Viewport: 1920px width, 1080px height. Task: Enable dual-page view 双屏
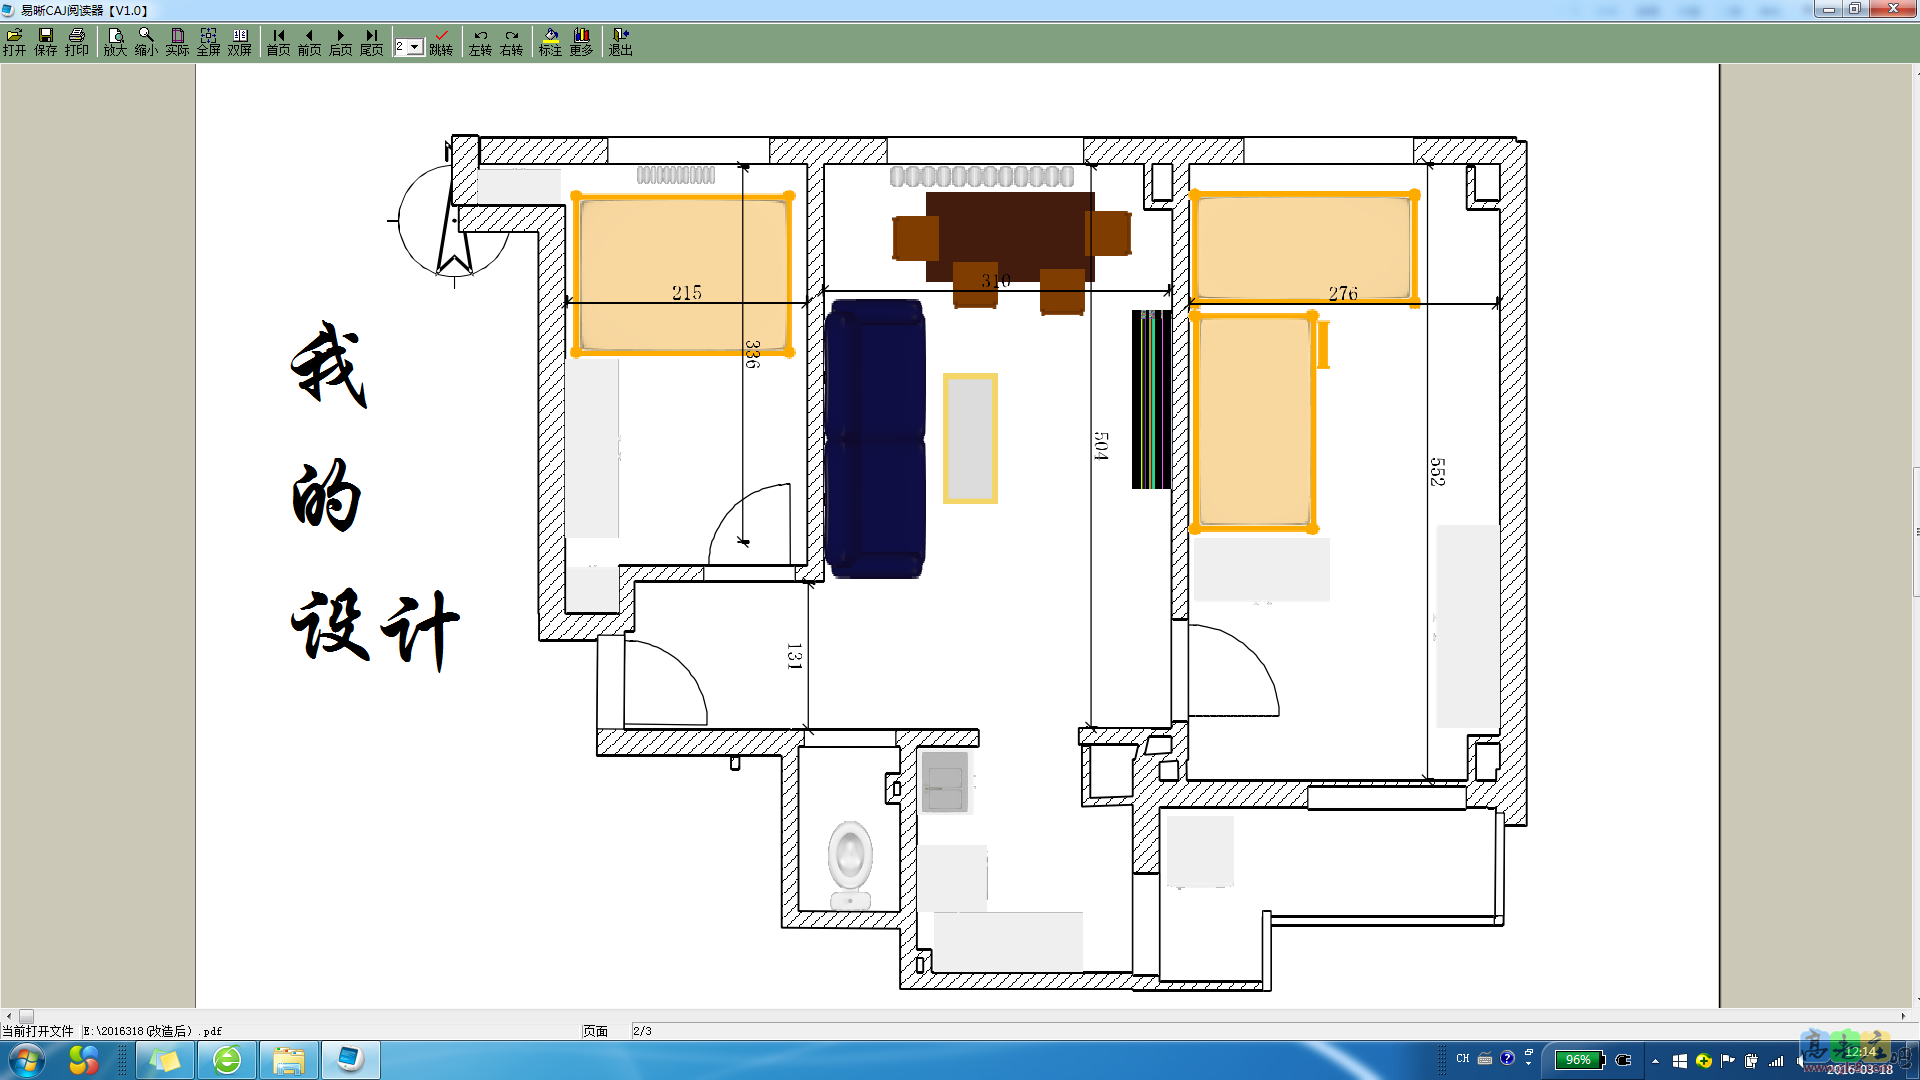[x=239, y=42]
